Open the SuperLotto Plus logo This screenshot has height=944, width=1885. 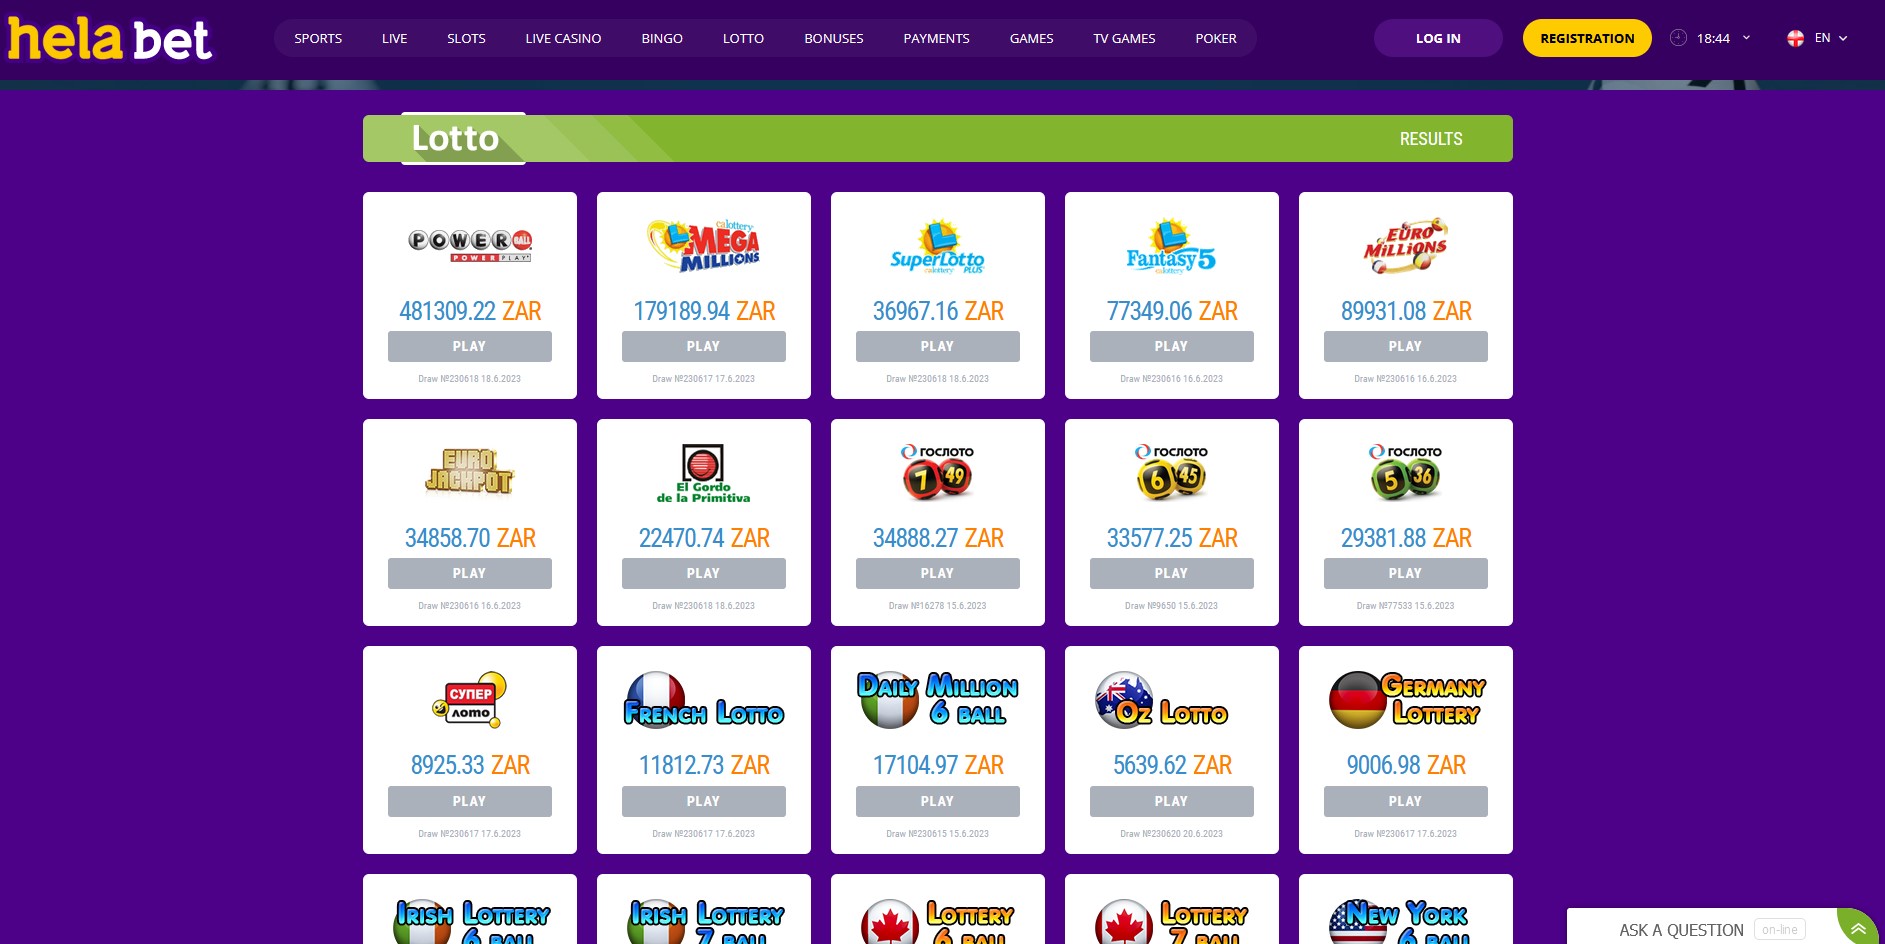(938, 246)
